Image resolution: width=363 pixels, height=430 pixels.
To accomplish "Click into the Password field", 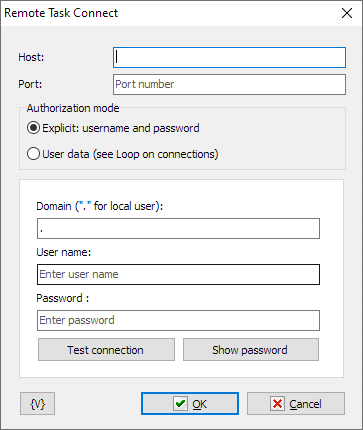I will [x=178, y=321].
